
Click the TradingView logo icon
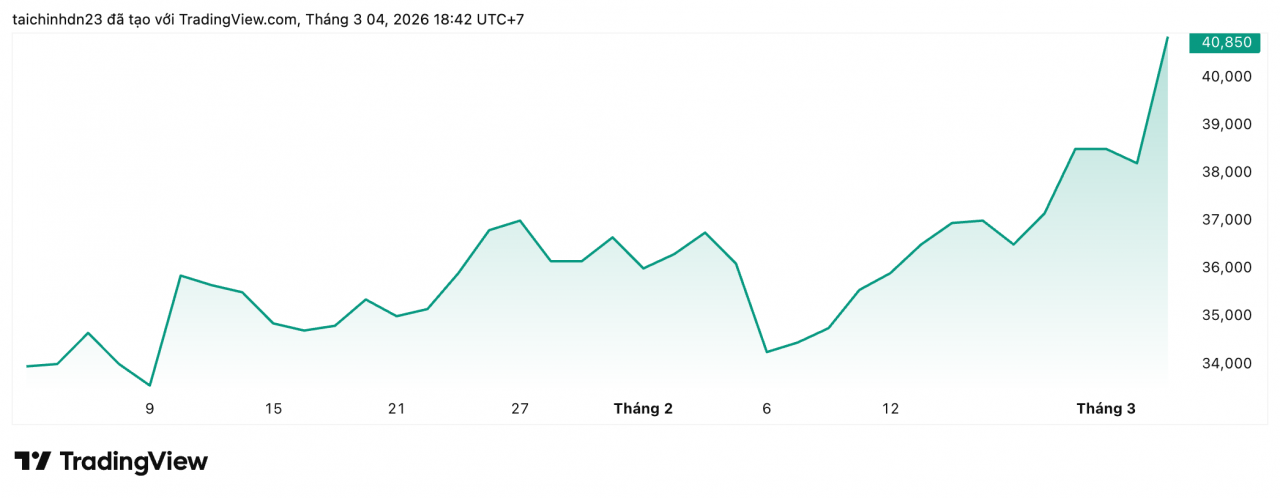click(x=32, y=461)
